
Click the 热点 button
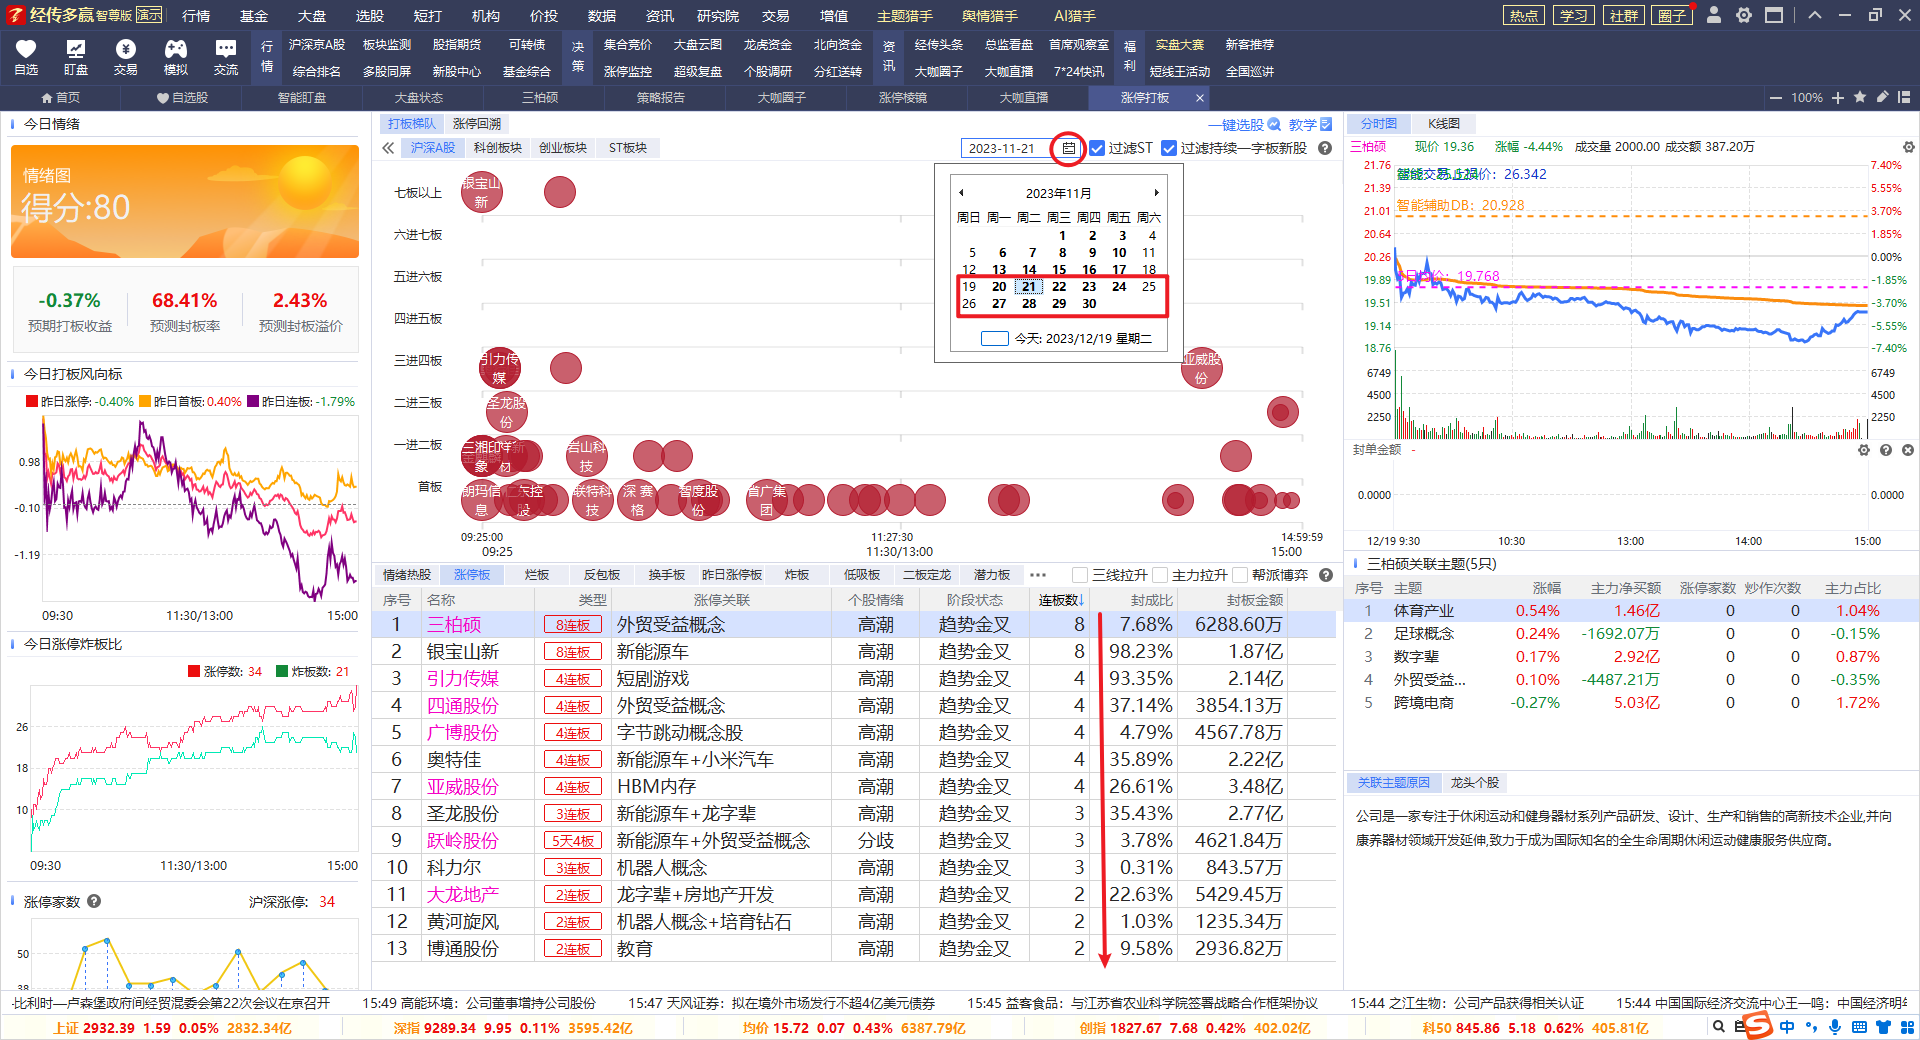point(1524,16)
